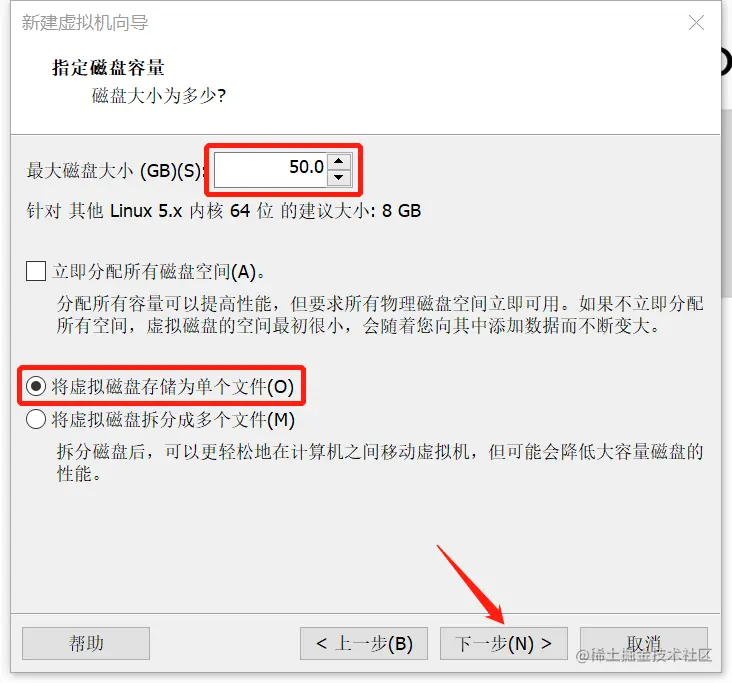Focus the 50.0 maximum disk size field
This screenshot has width=732, height=683.
271,169
